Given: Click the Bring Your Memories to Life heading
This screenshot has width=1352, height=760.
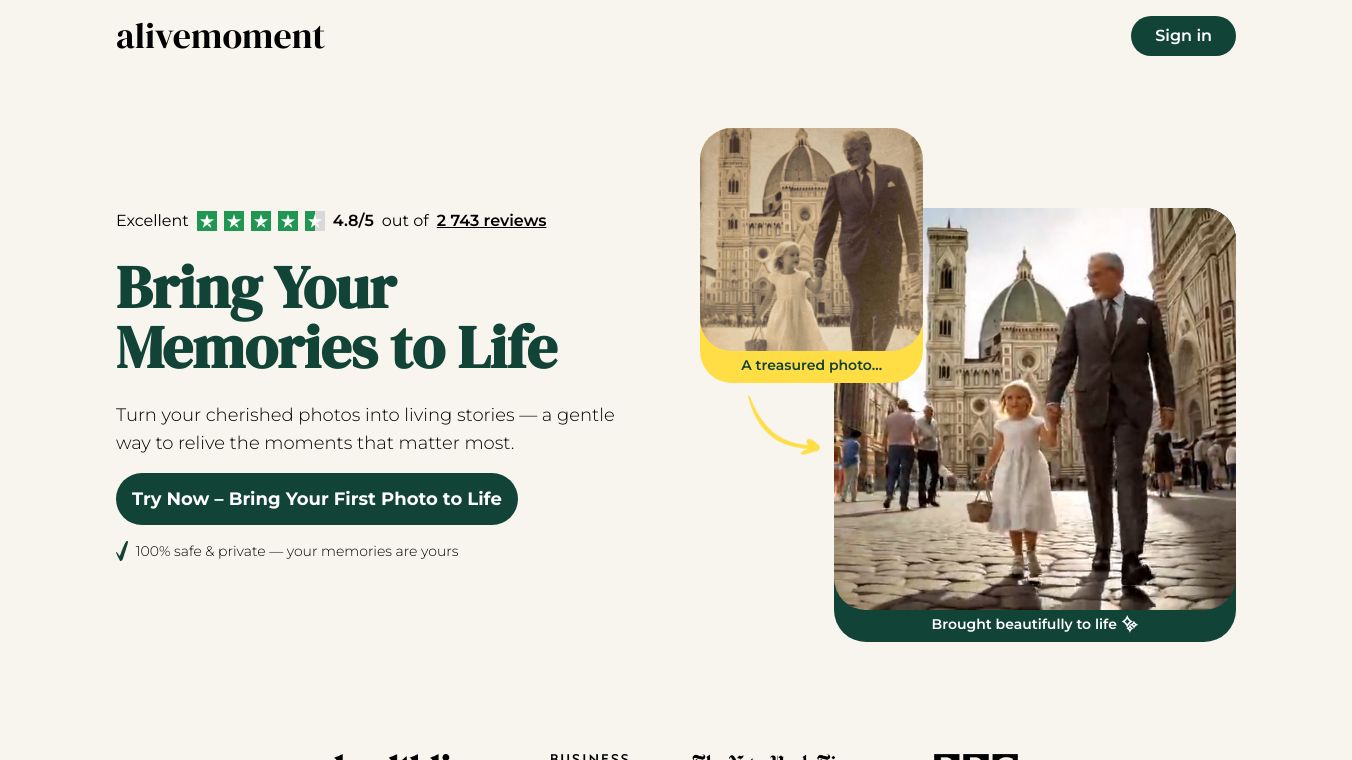Looking at the screenshot, I should coord(336,317).
